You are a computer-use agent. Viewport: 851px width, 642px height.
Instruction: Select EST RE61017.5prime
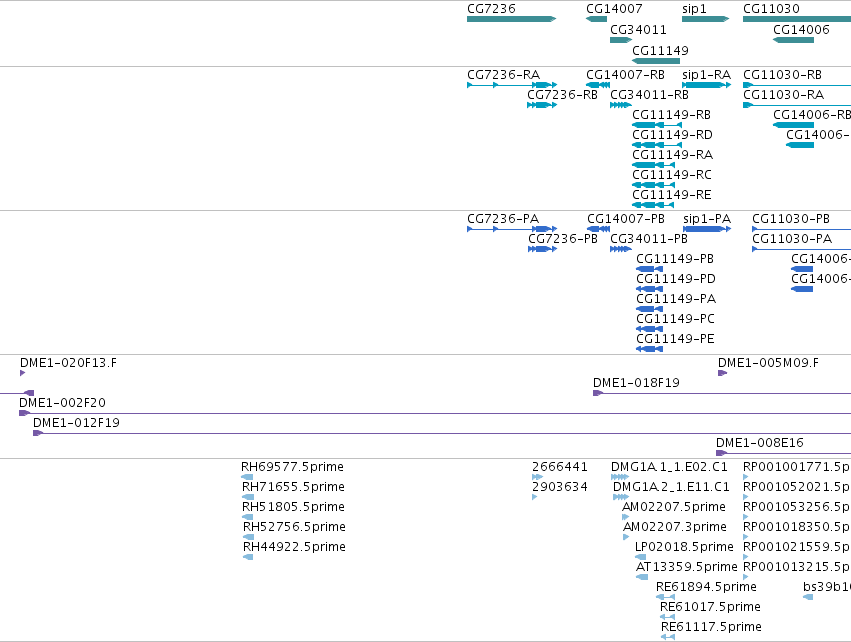click(x=668, y=617)
